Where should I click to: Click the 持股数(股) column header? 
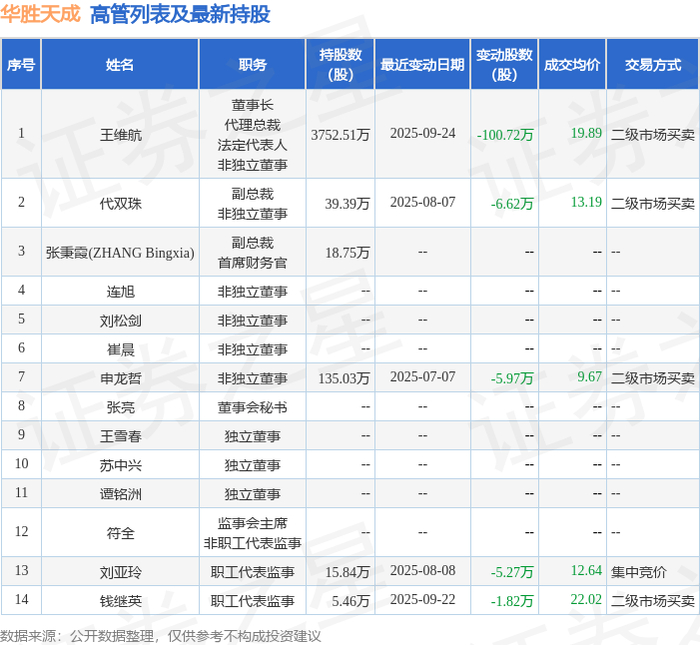point(340,65)
